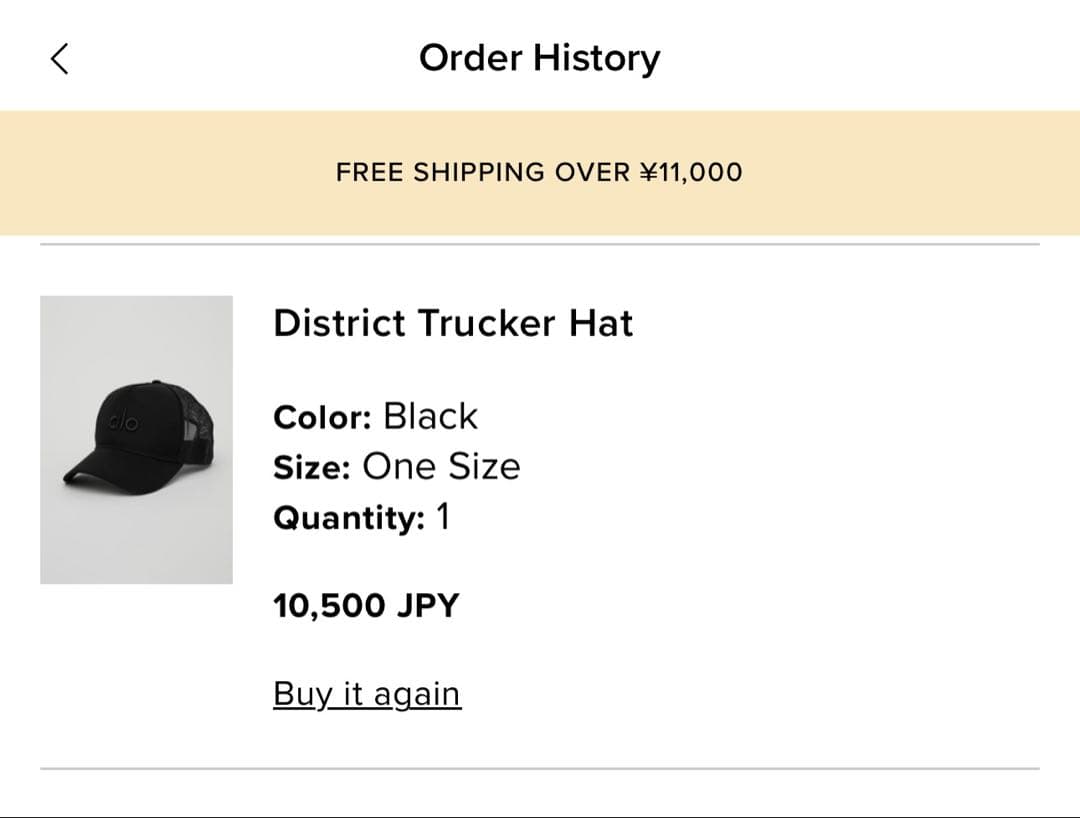Tap the JPY currency code in the price
This screenshot has width=1080, height=818.
click(427, 605)
